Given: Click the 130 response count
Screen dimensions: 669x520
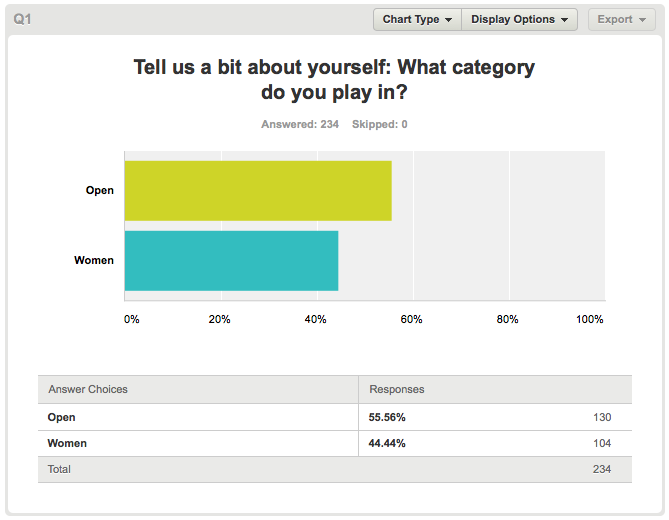Looking at the screenshot, I should (602, 417).
